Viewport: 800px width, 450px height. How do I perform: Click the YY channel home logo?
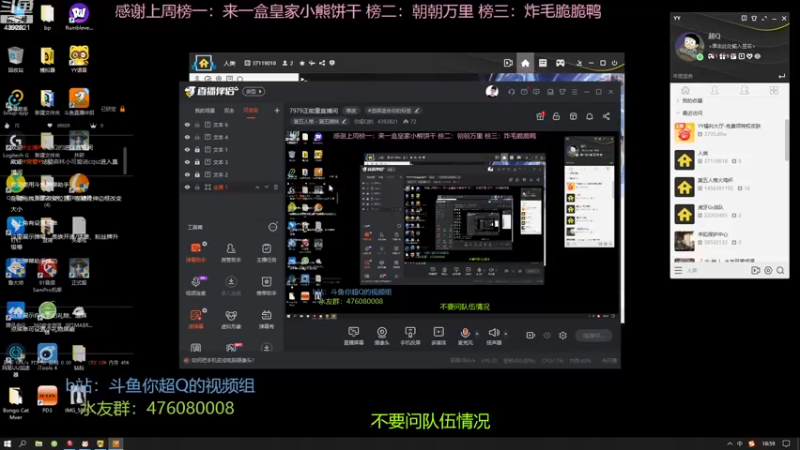pos(203,63)
